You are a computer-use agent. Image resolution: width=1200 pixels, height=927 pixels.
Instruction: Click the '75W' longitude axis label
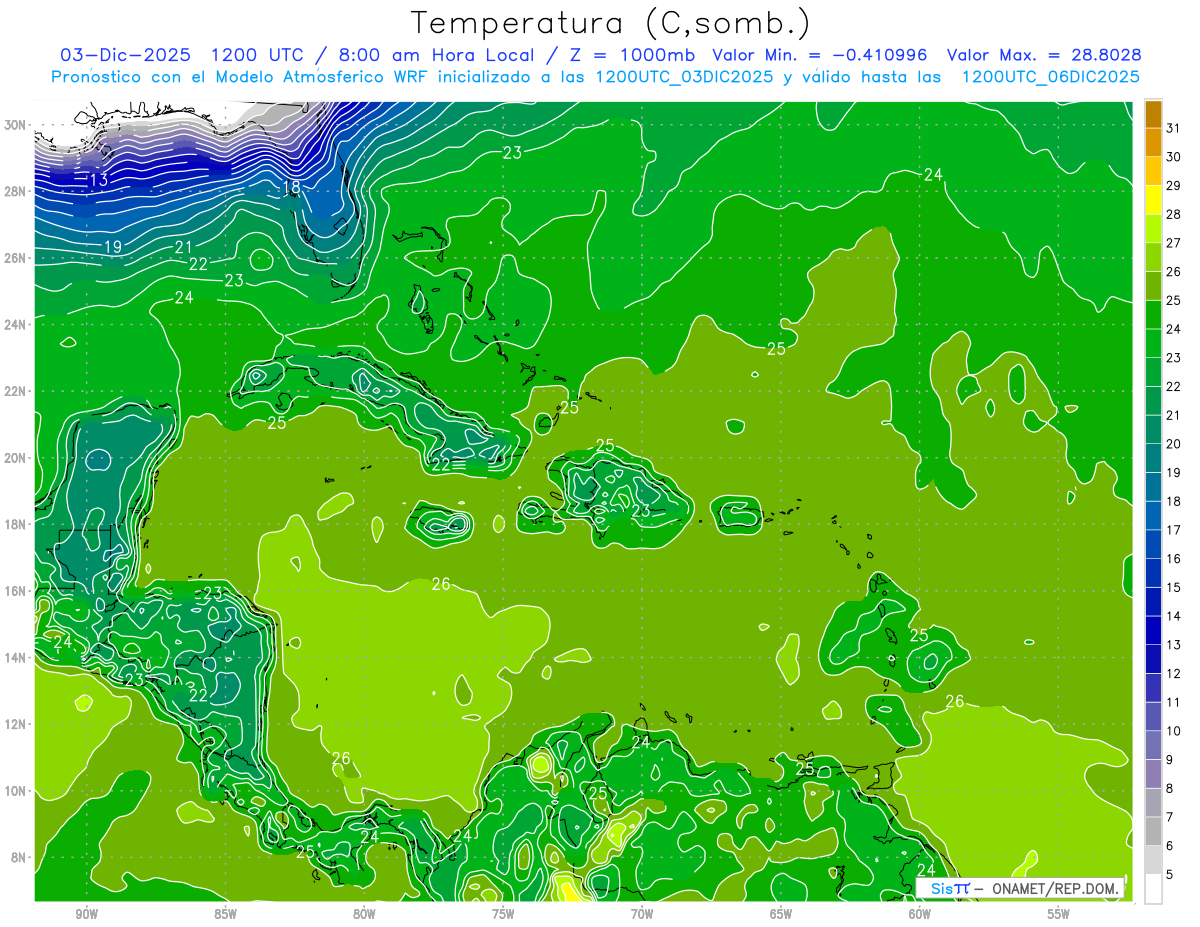(x=503, y=914)
